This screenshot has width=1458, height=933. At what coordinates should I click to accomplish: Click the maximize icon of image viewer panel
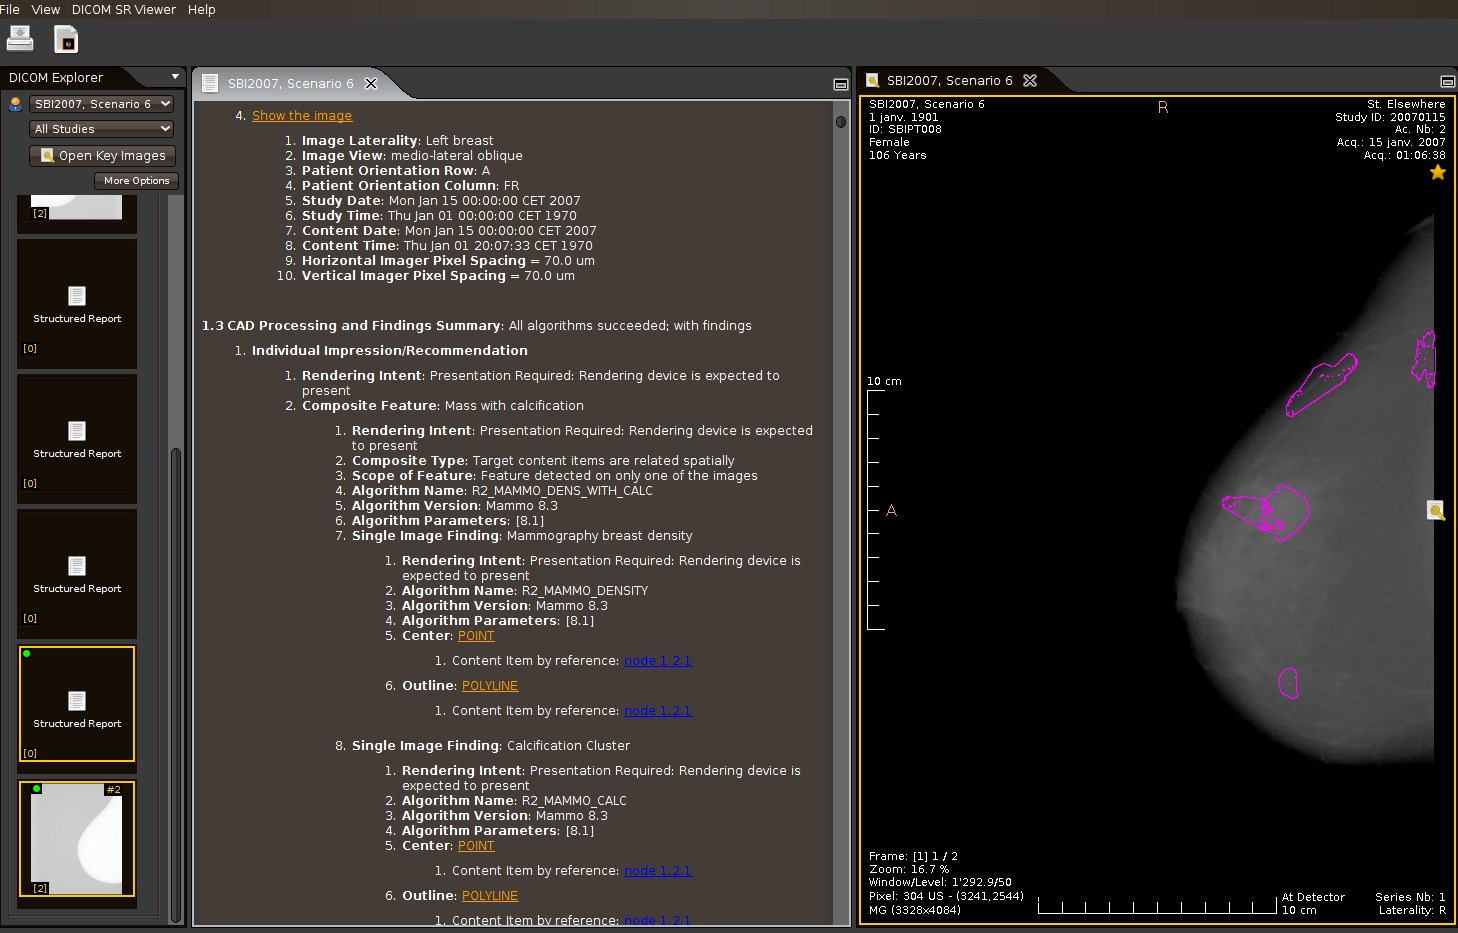point(1446,82)
